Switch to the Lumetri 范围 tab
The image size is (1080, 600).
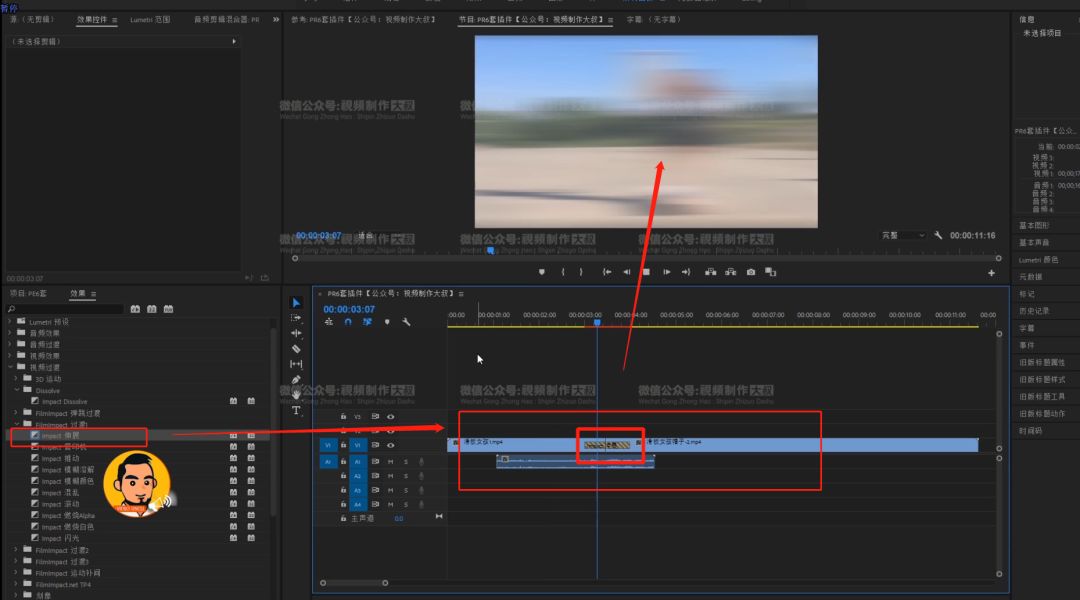coord(150,19)
